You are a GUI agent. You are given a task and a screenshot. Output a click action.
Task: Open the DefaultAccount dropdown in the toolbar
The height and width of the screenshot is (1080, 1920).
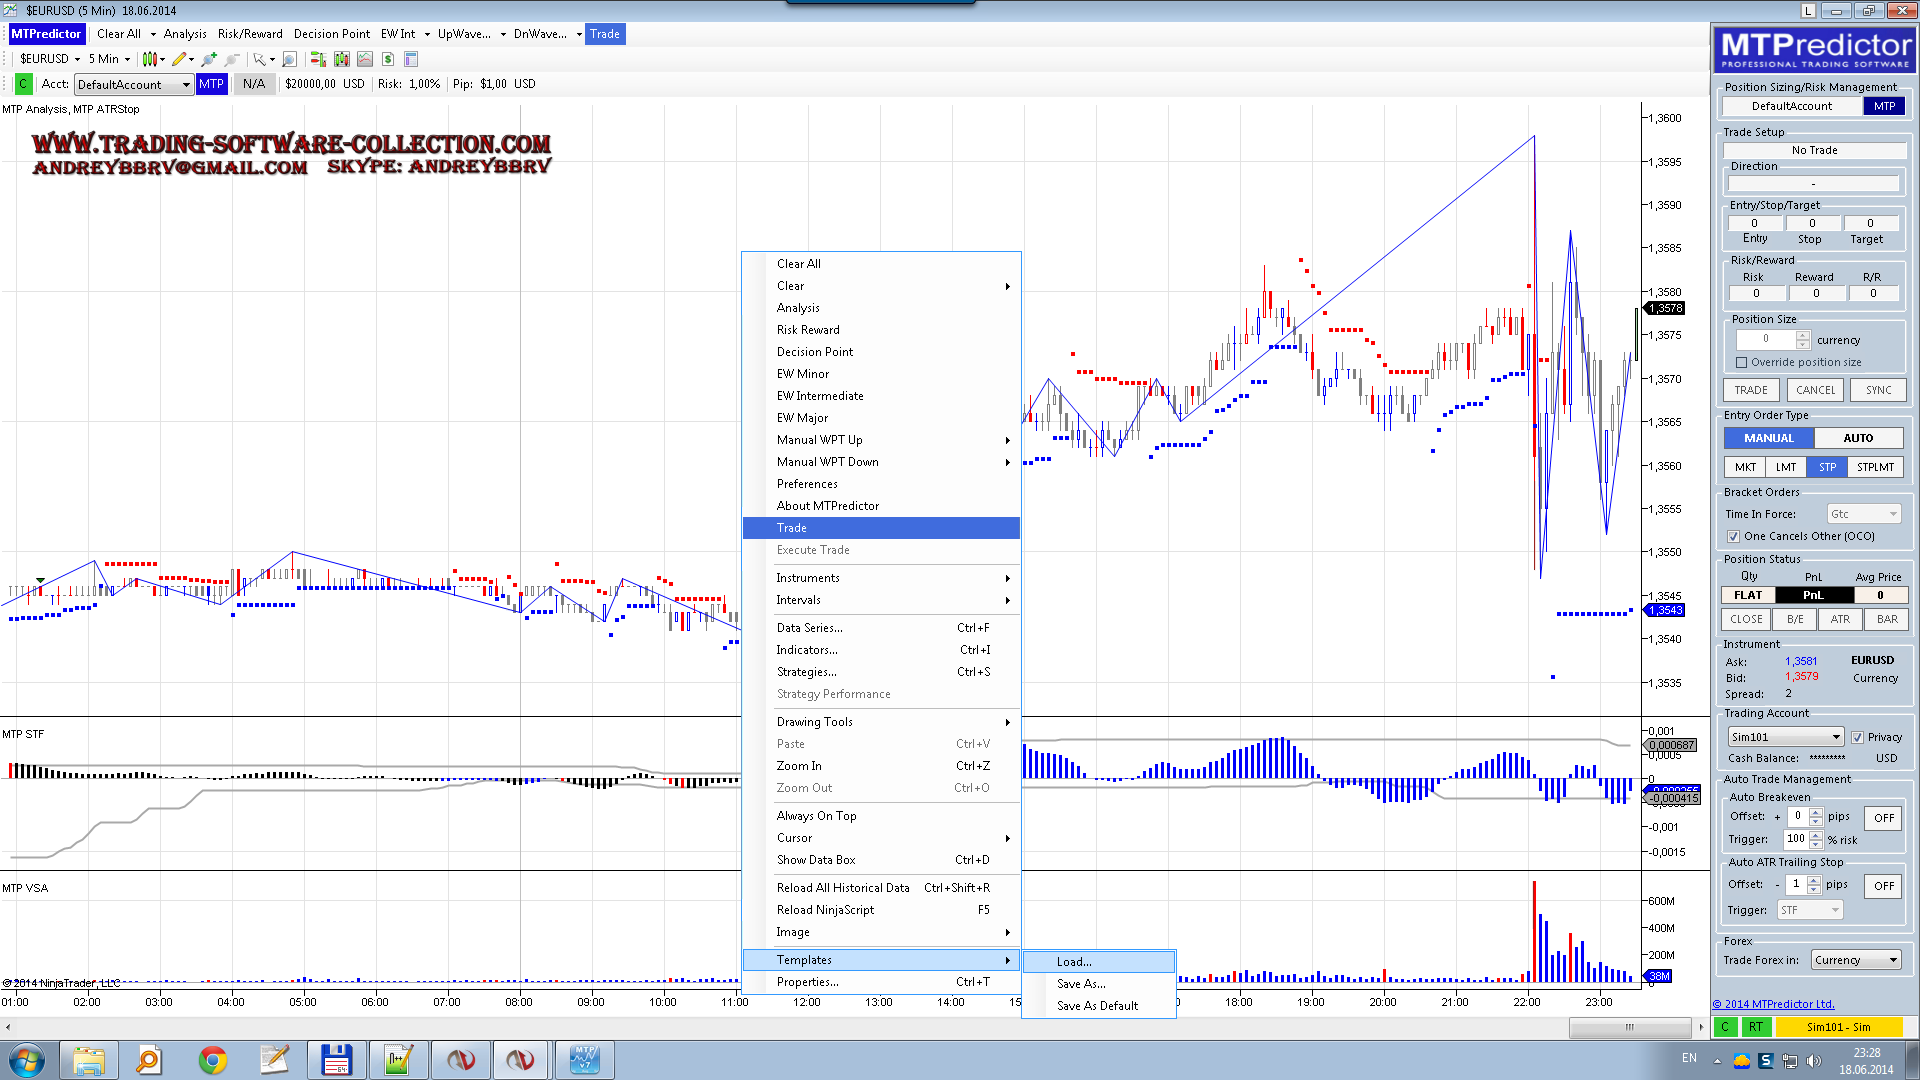tap(186, 85)
